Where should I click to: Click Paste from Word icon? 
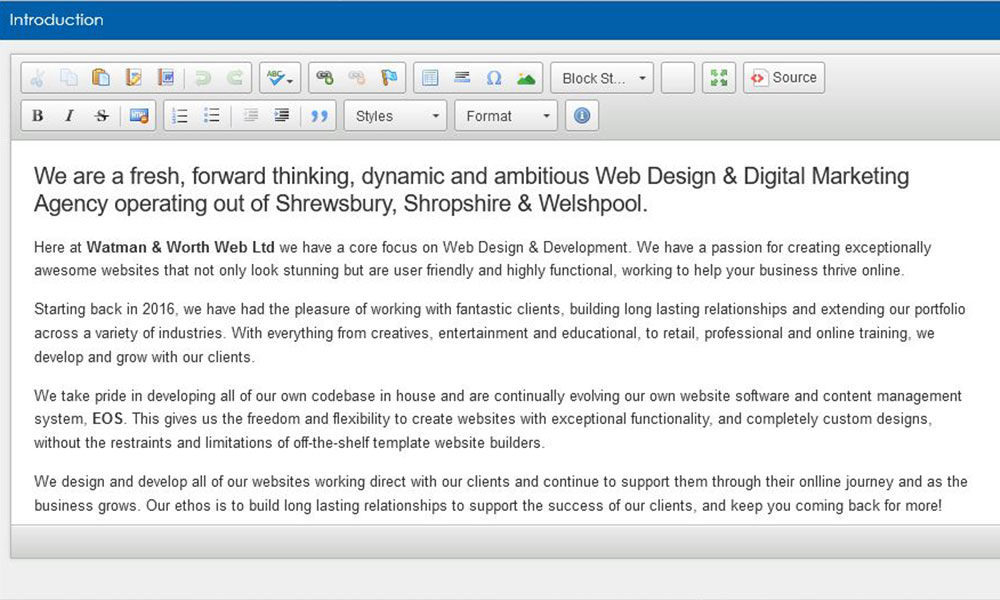tap(166, 78)
